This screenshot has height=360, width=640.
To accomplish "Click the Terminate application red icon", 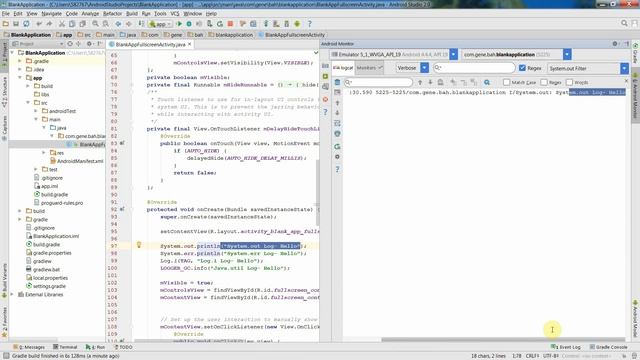I will coord(325,99).
